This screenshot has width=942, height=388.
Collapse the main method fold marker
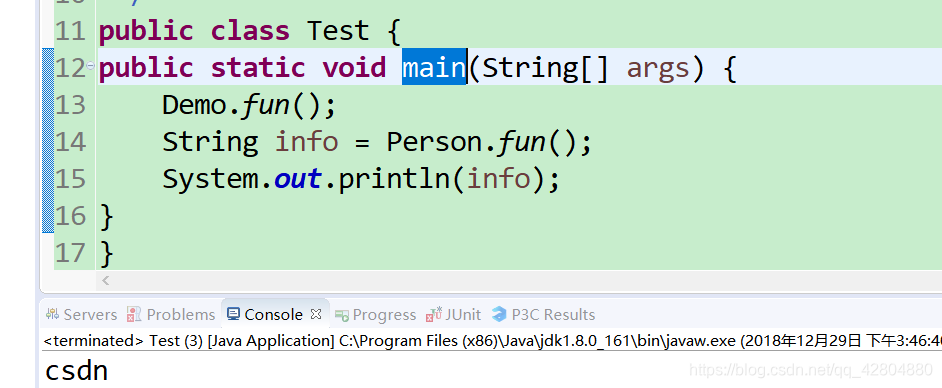[x=91, y=65]
